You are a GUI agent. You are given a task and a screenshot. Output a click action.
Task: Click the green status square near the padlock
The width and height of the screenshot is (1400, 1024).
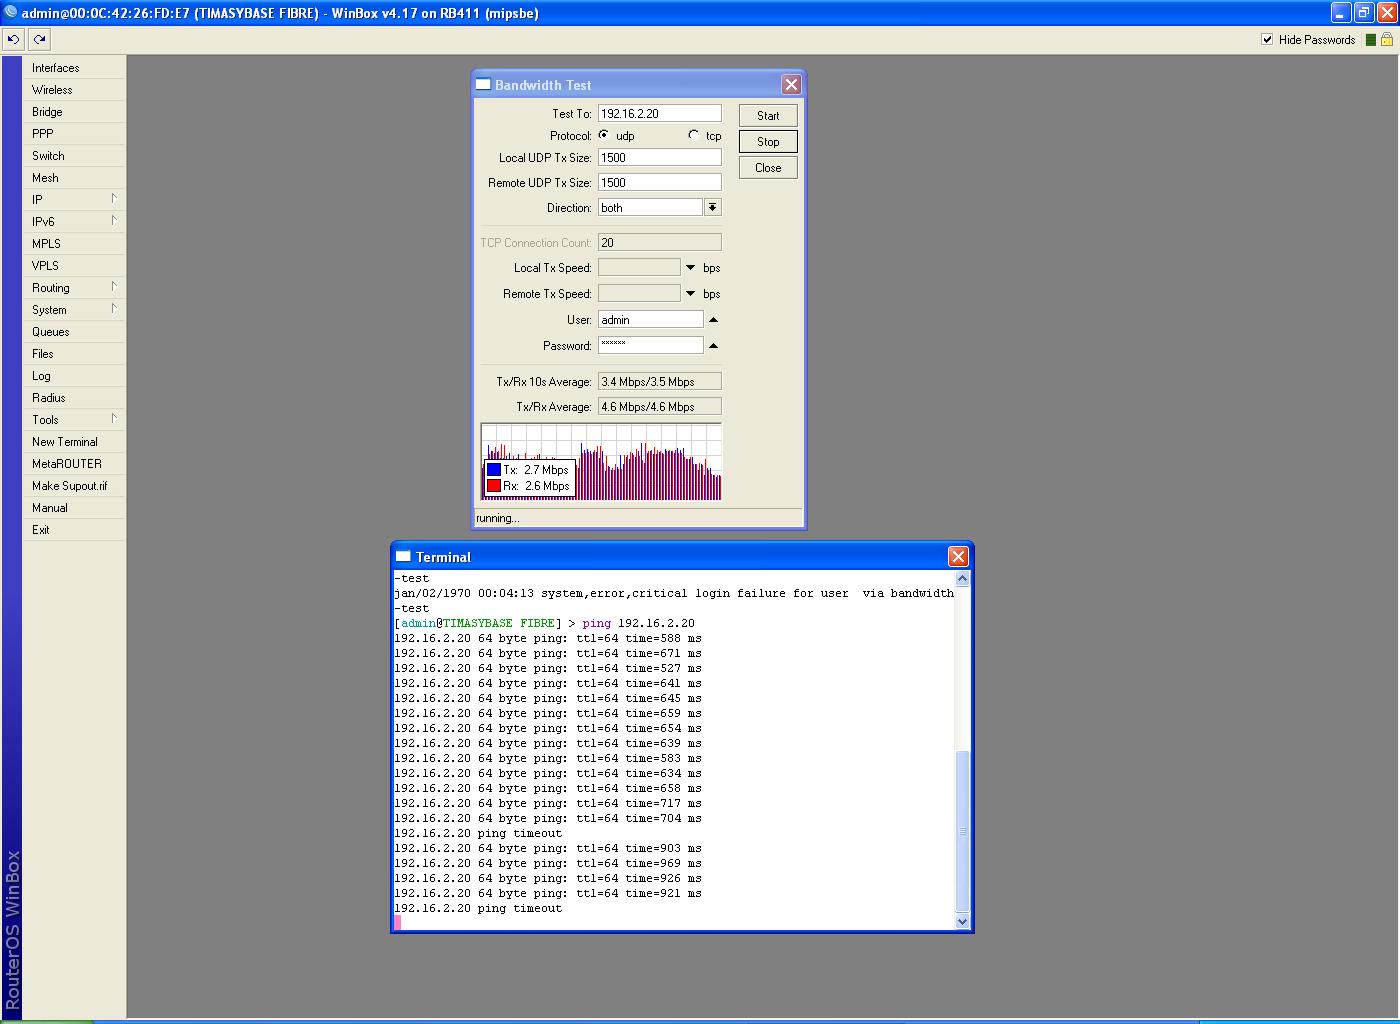1368,39
